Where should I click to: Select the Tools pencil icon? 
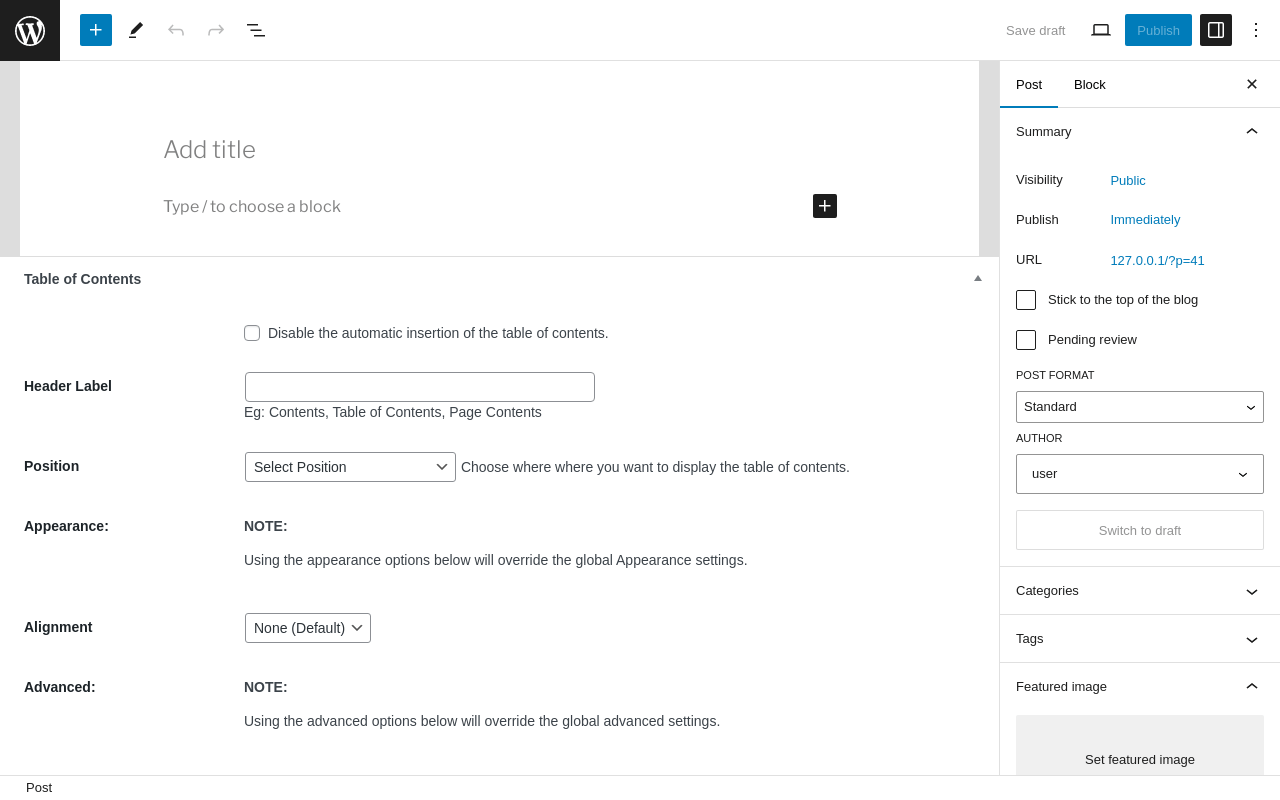tap(136, 30)
